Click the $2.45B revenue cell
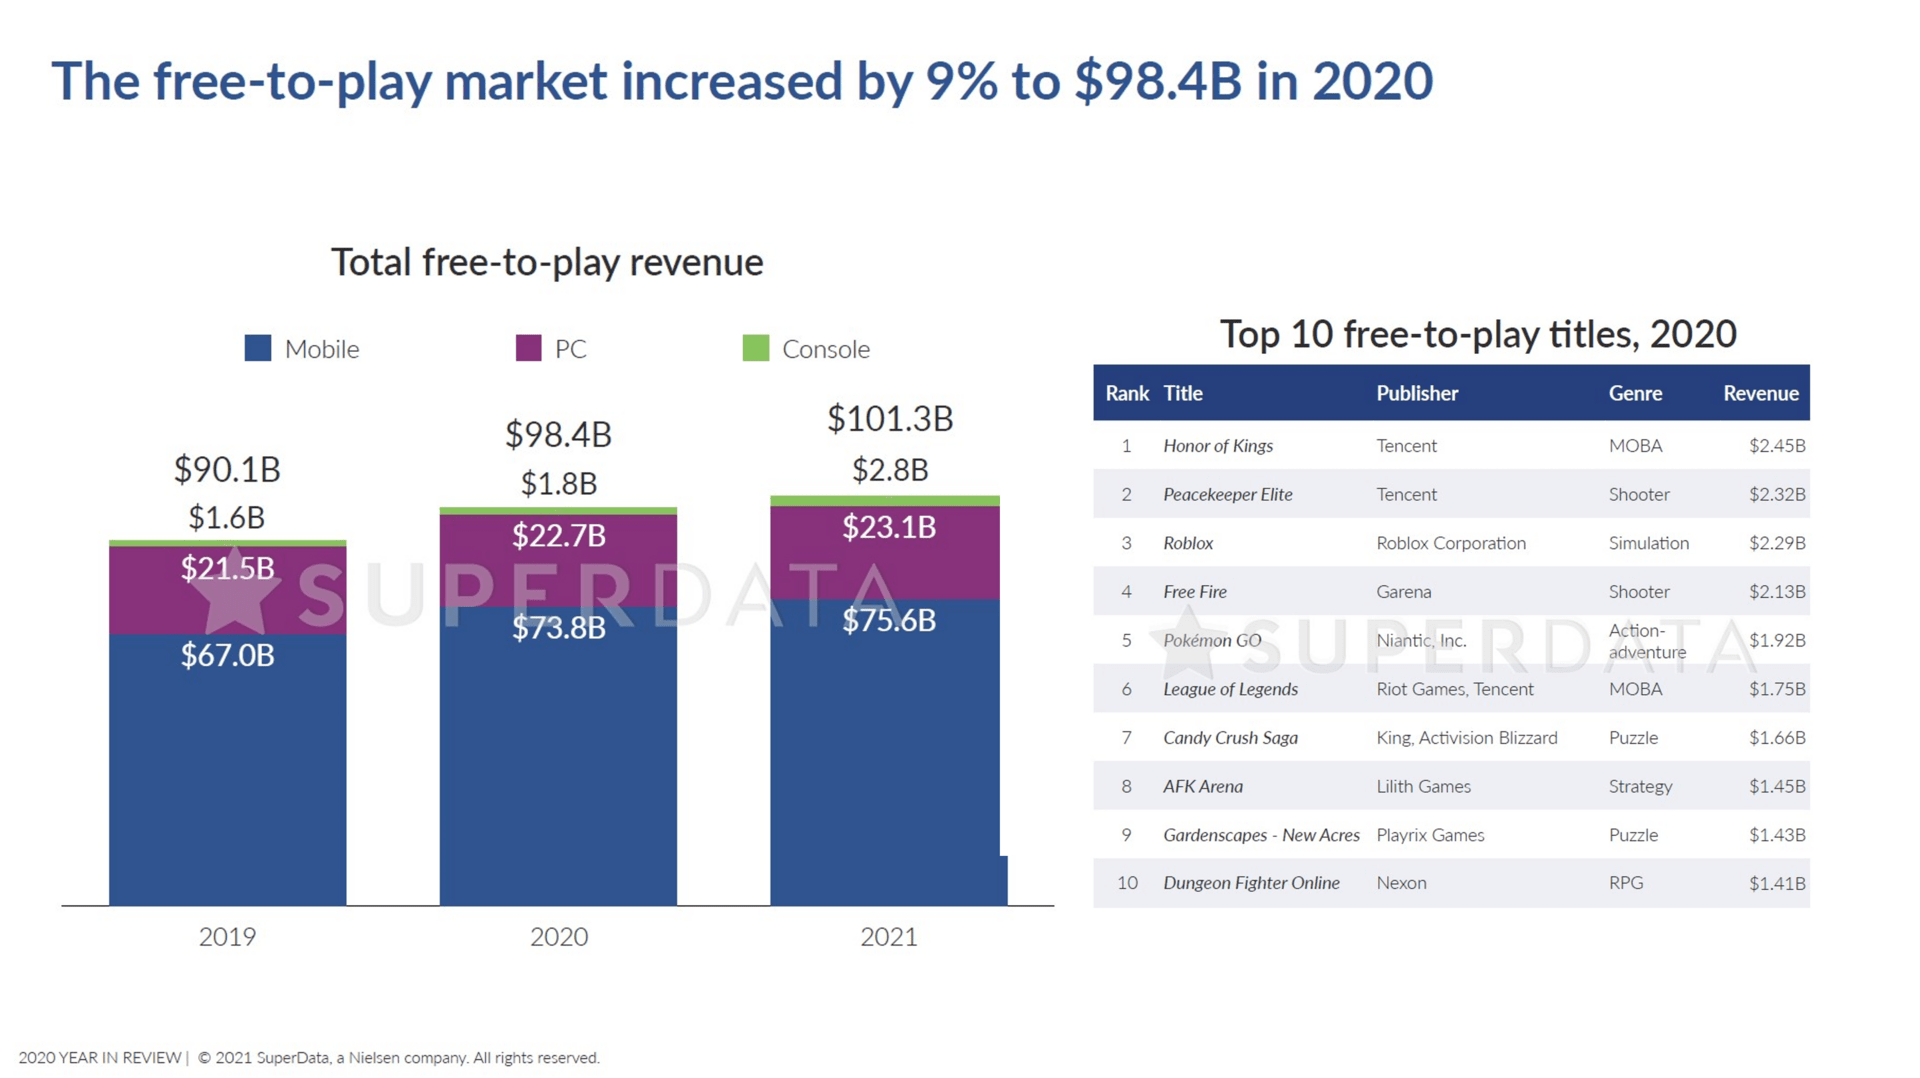Viewport: 1920px width, 1078px height. (1777, 446)
